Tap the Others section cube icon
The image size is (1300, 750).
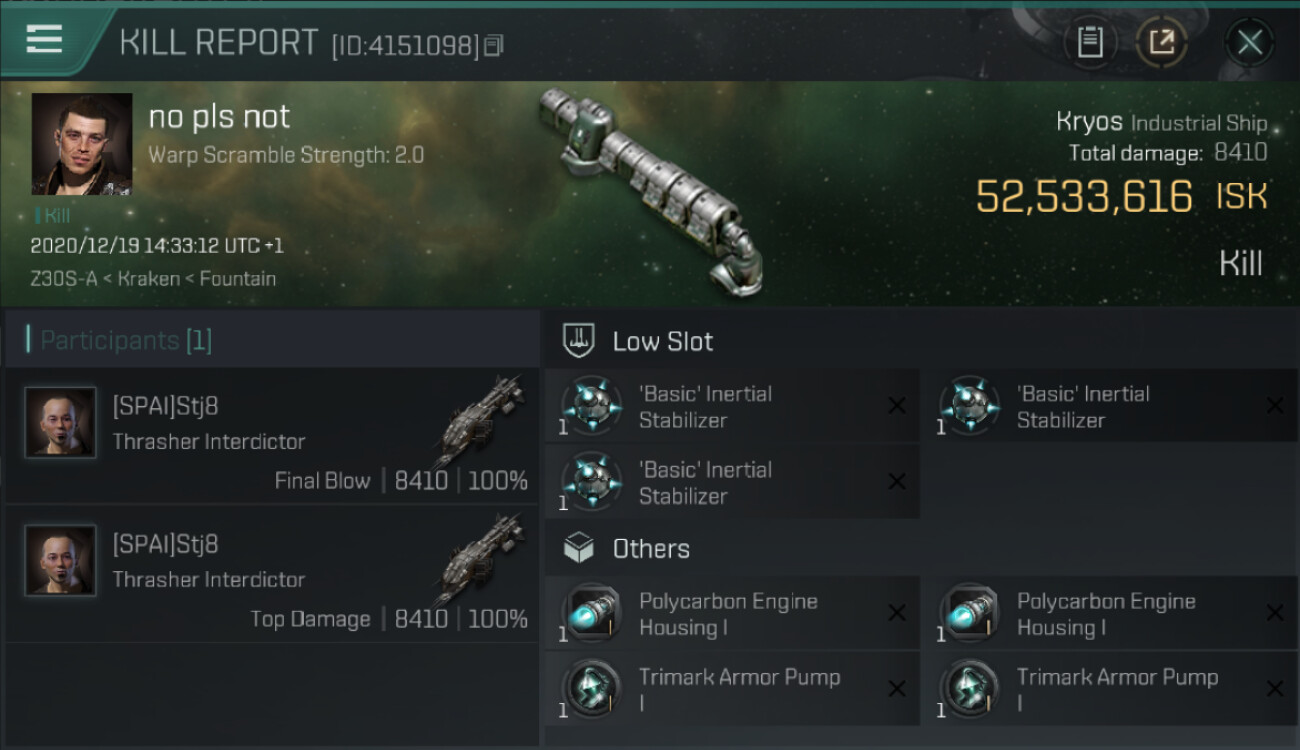point(580,548)
